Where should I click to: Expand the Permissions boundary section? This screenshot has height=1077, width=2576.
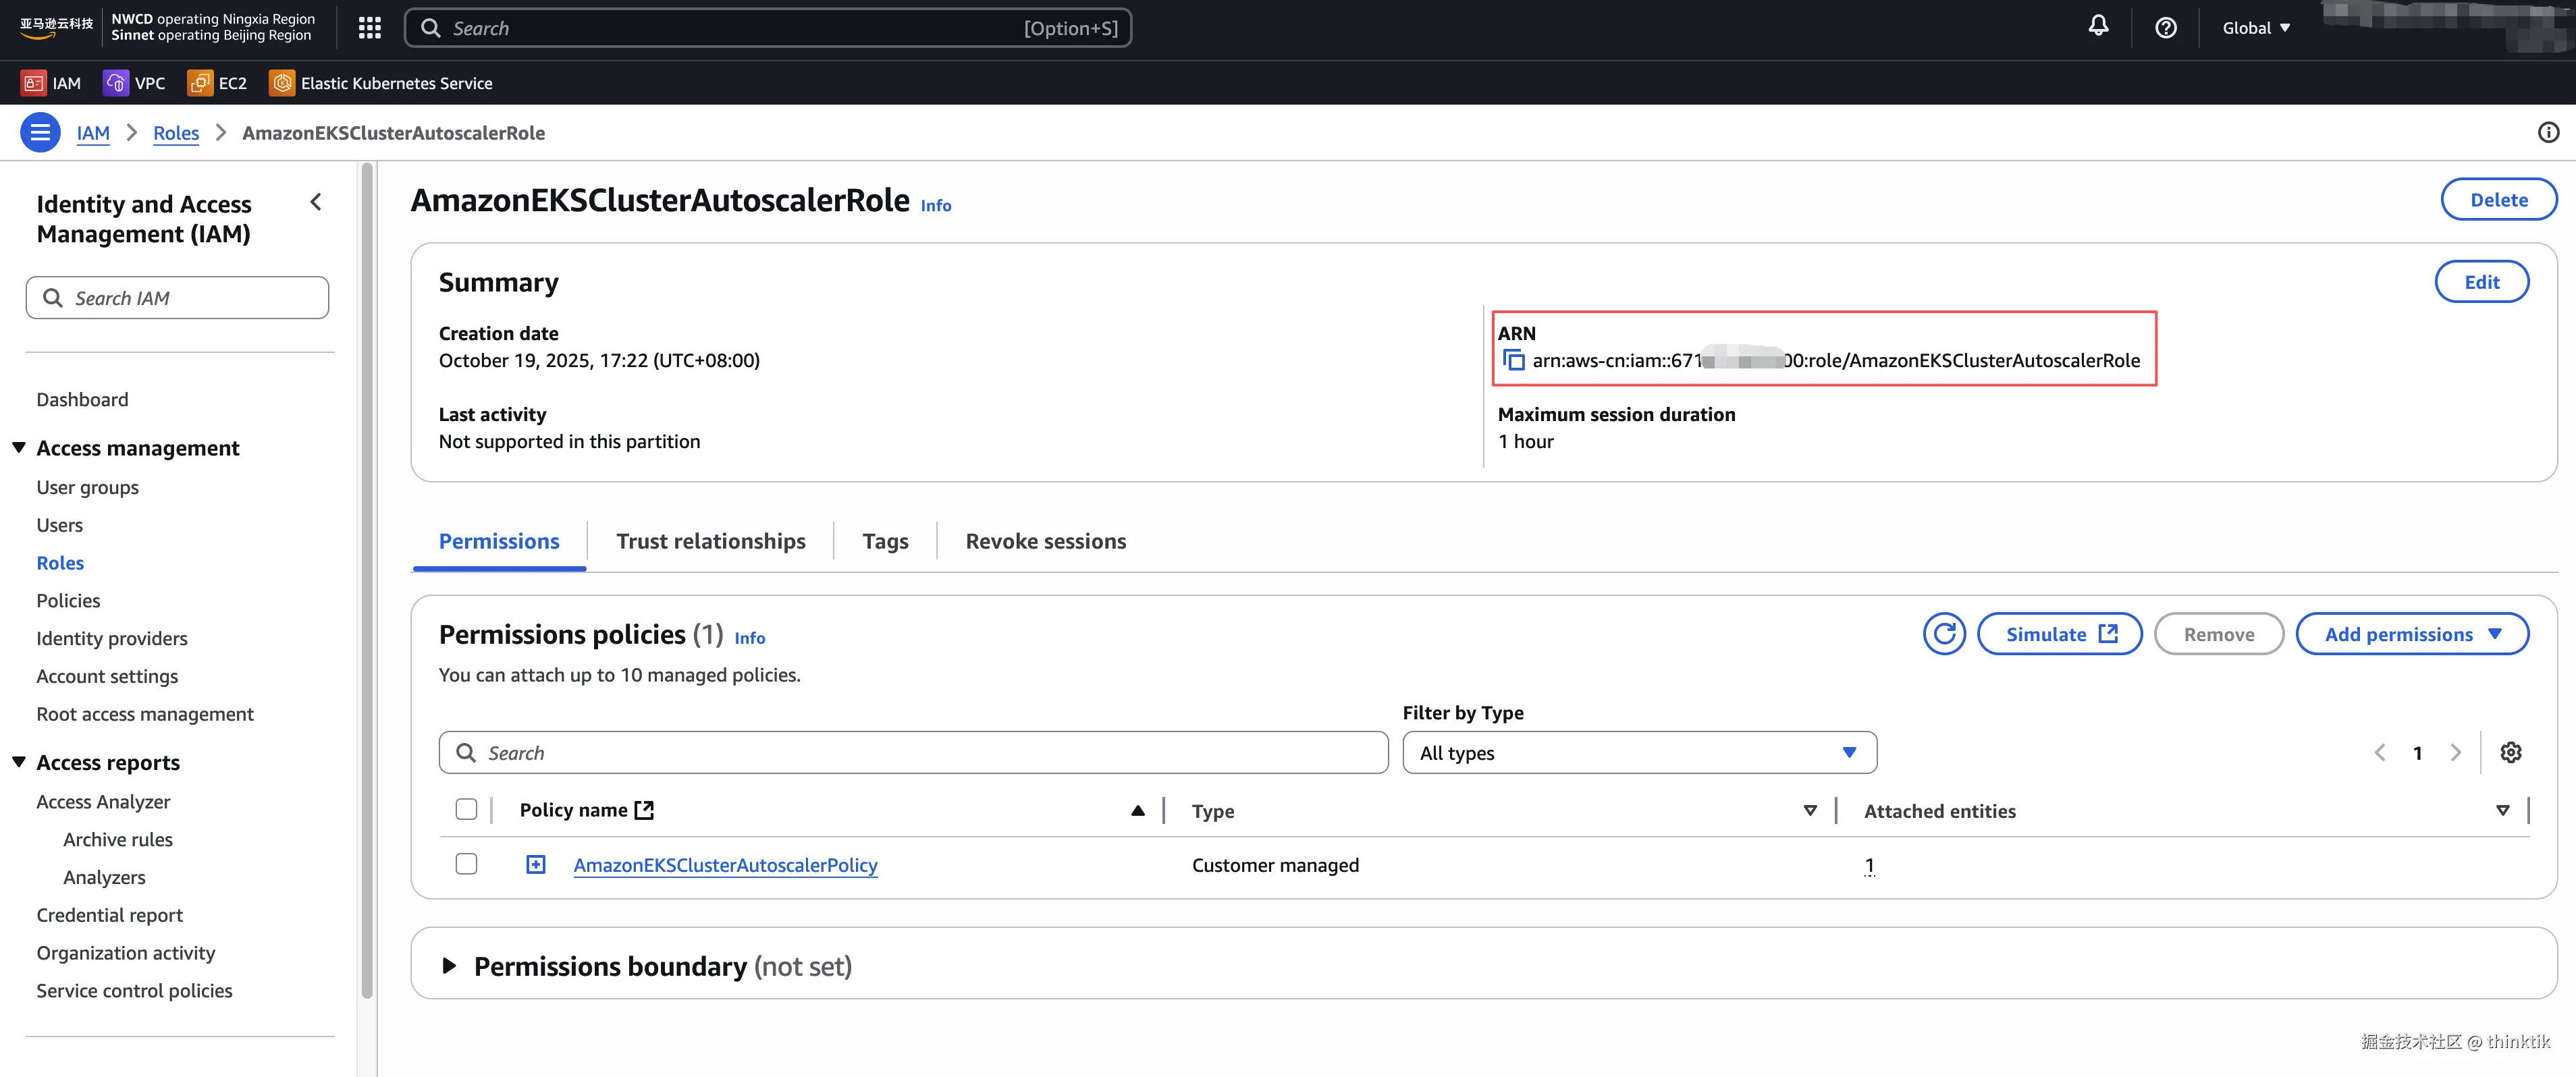449,966
